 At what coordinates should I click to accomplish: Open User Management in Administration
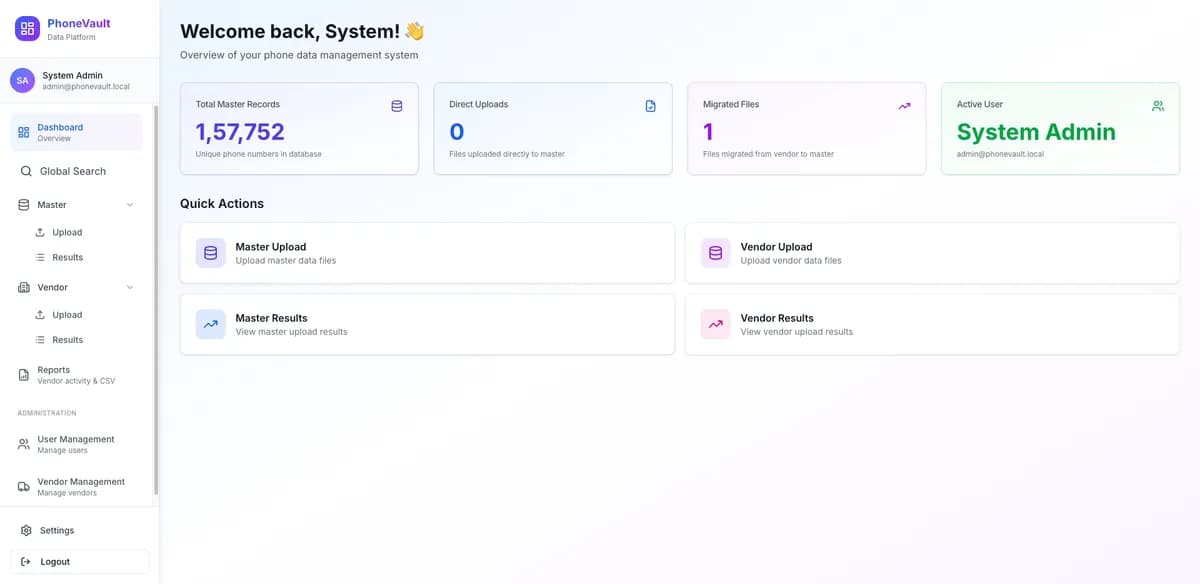76,444
